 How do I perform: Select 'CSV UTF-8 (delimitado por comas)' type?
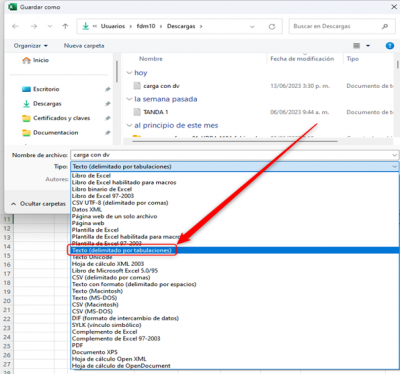(x=120, y=203)
